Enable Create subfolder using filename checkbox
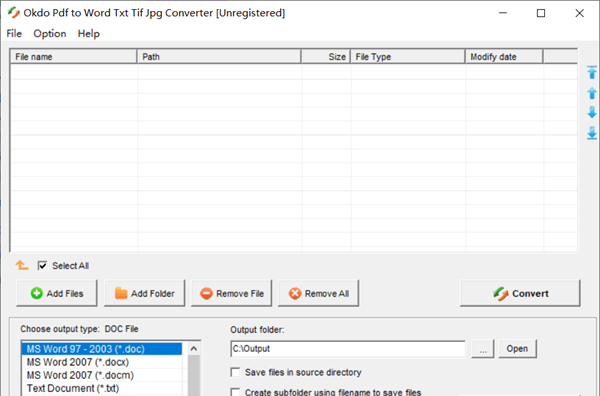600x396 pixels. coord(235,392)
